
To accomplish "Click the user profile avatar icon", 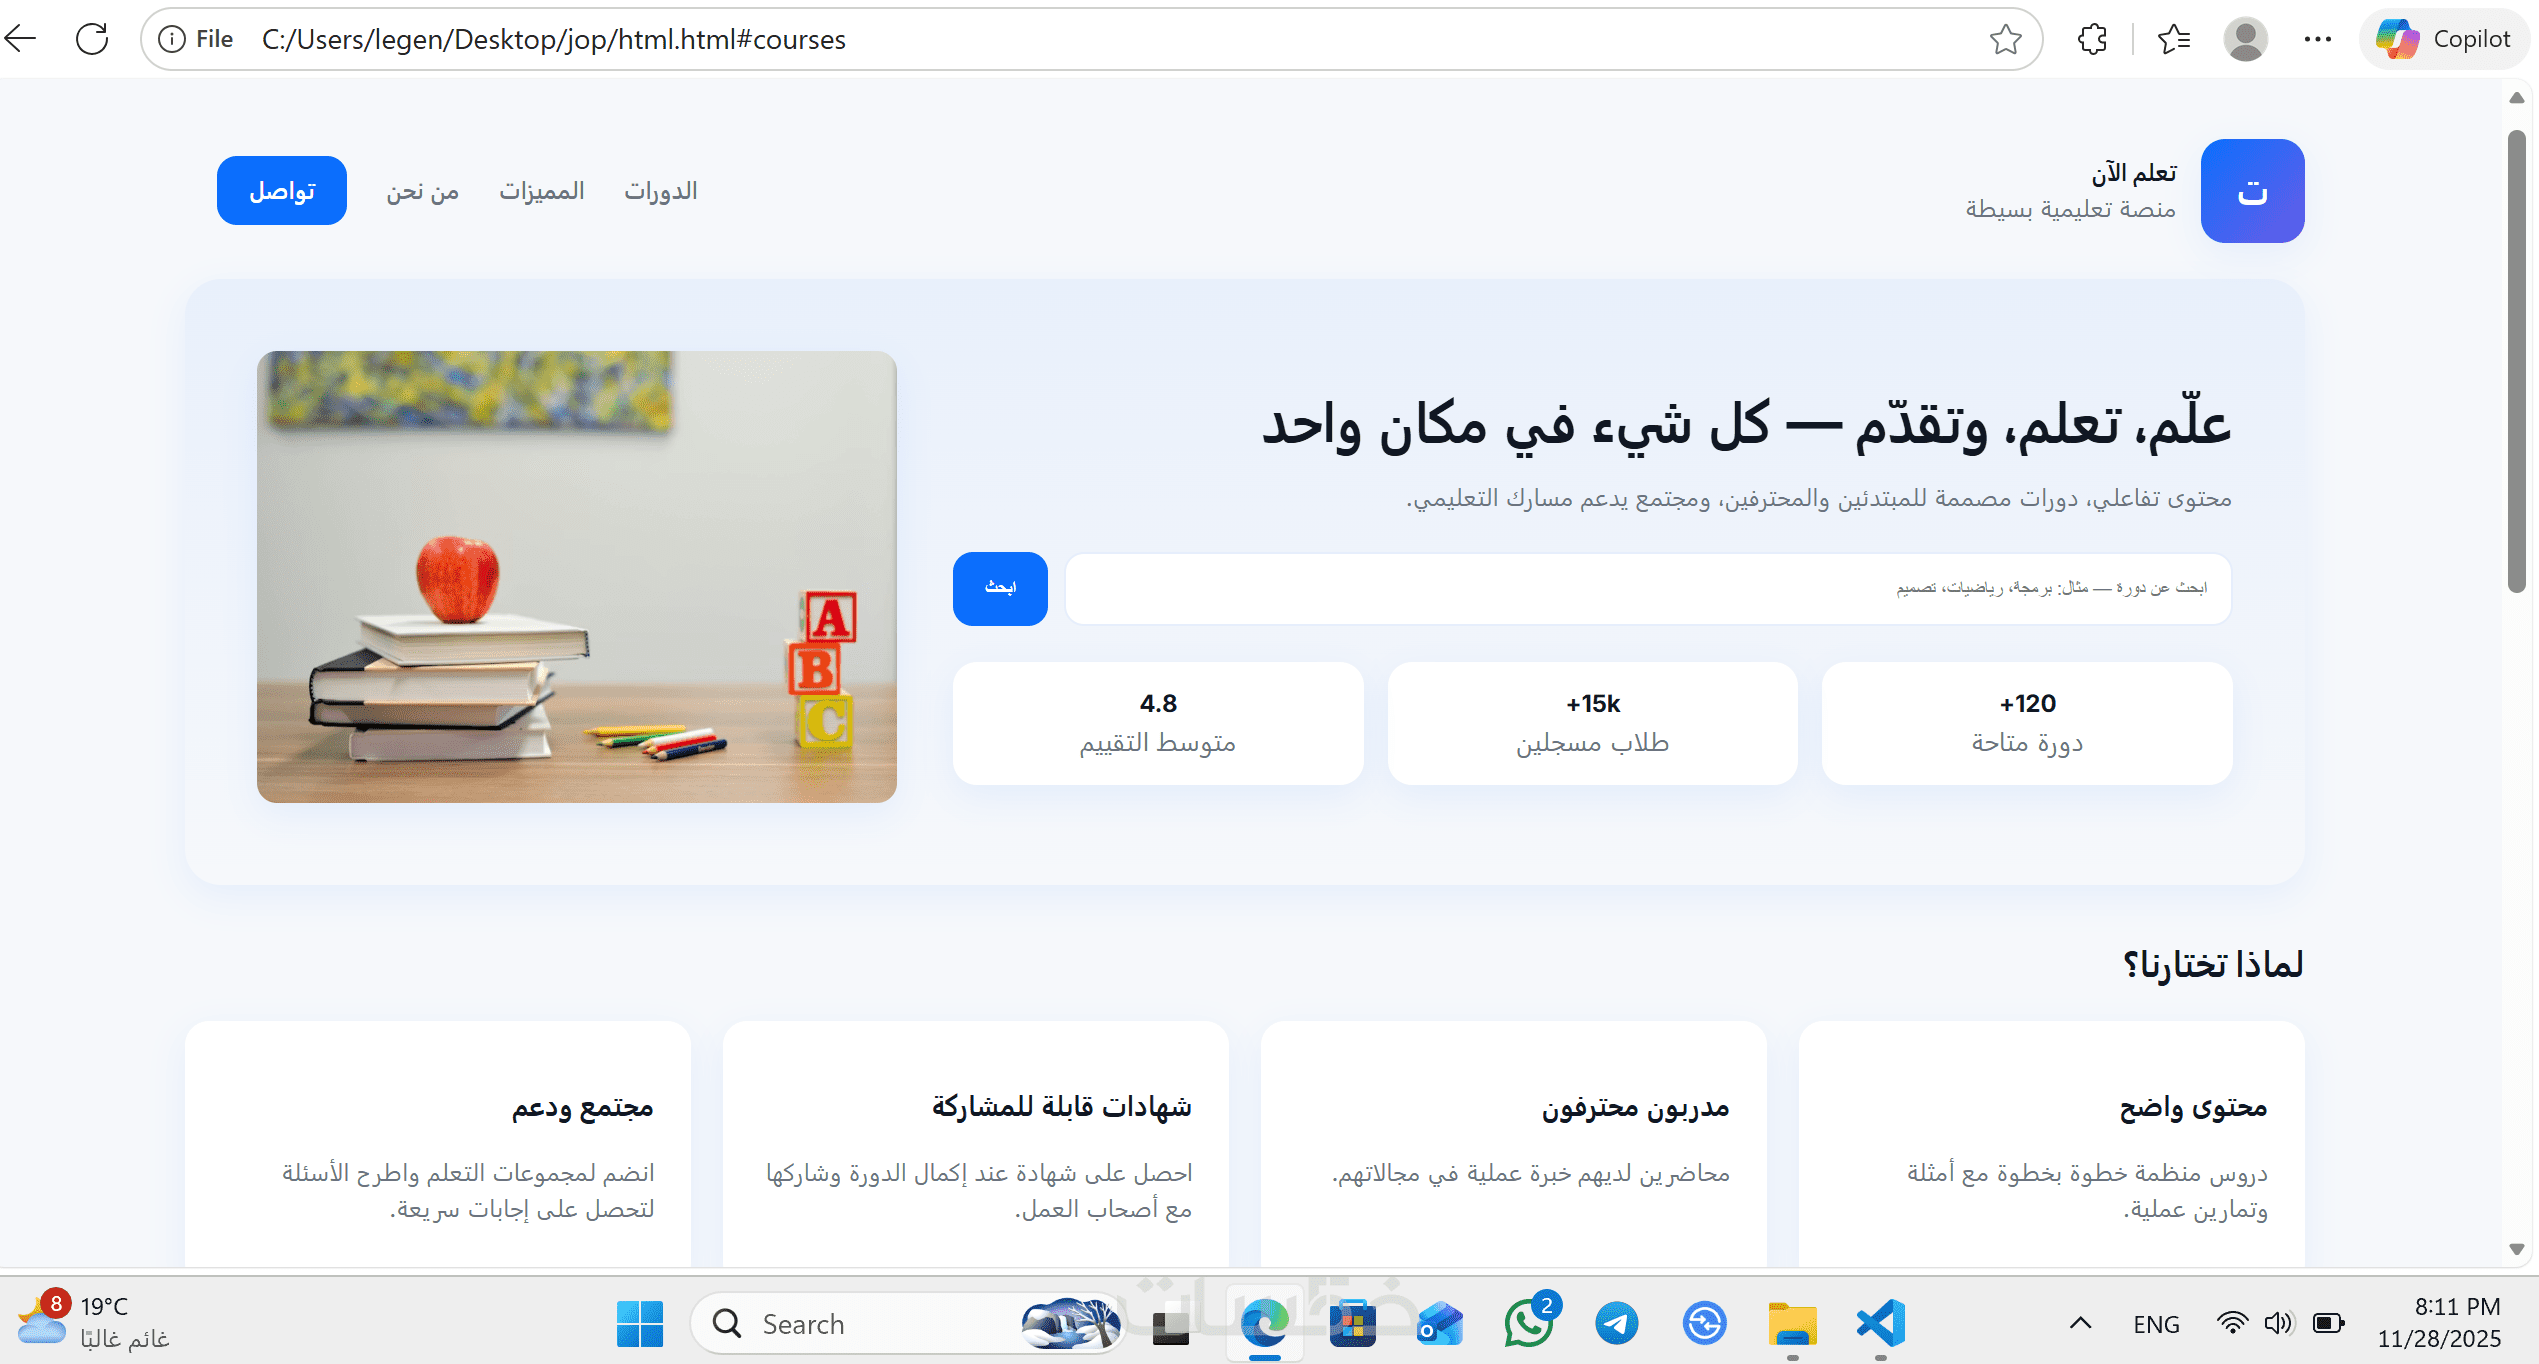I will coord(2245,39).
